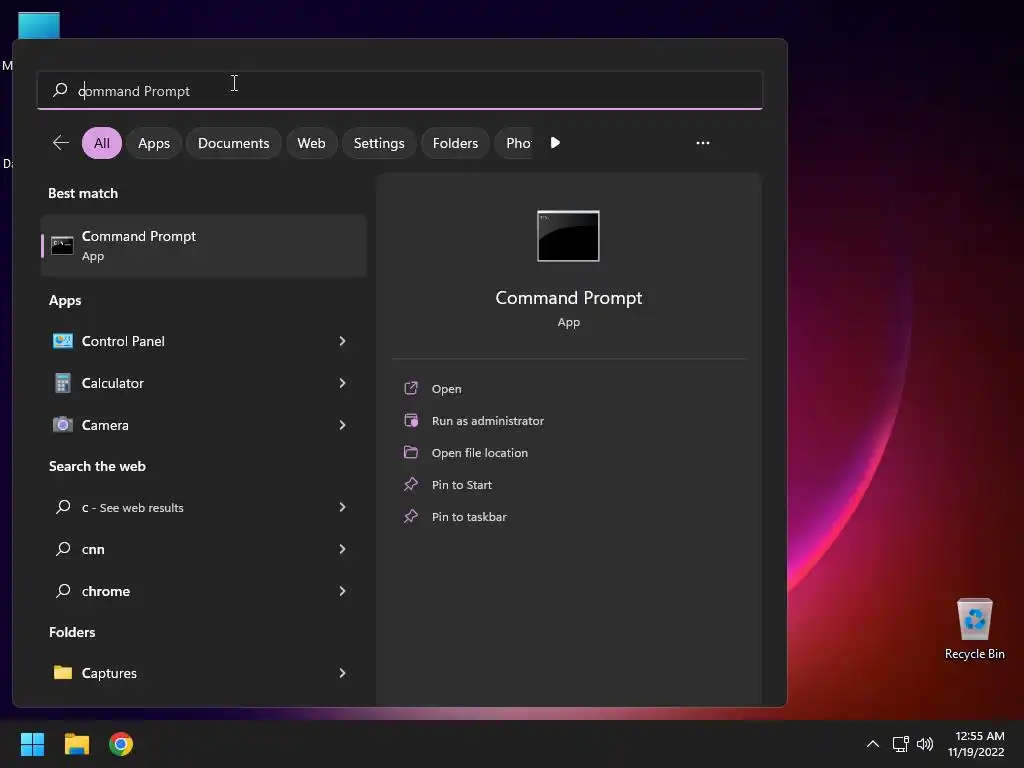Click the search icon beside cnn suggestion
1024x768 pixels.
[x=63, y=549]
